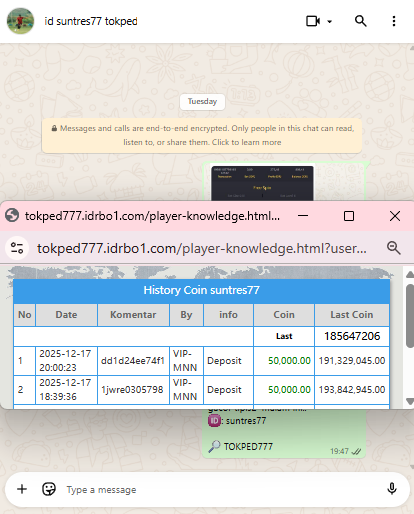Click the popup scrollbar up arrow
Screen dimensions: 414x514
[410, 275]
